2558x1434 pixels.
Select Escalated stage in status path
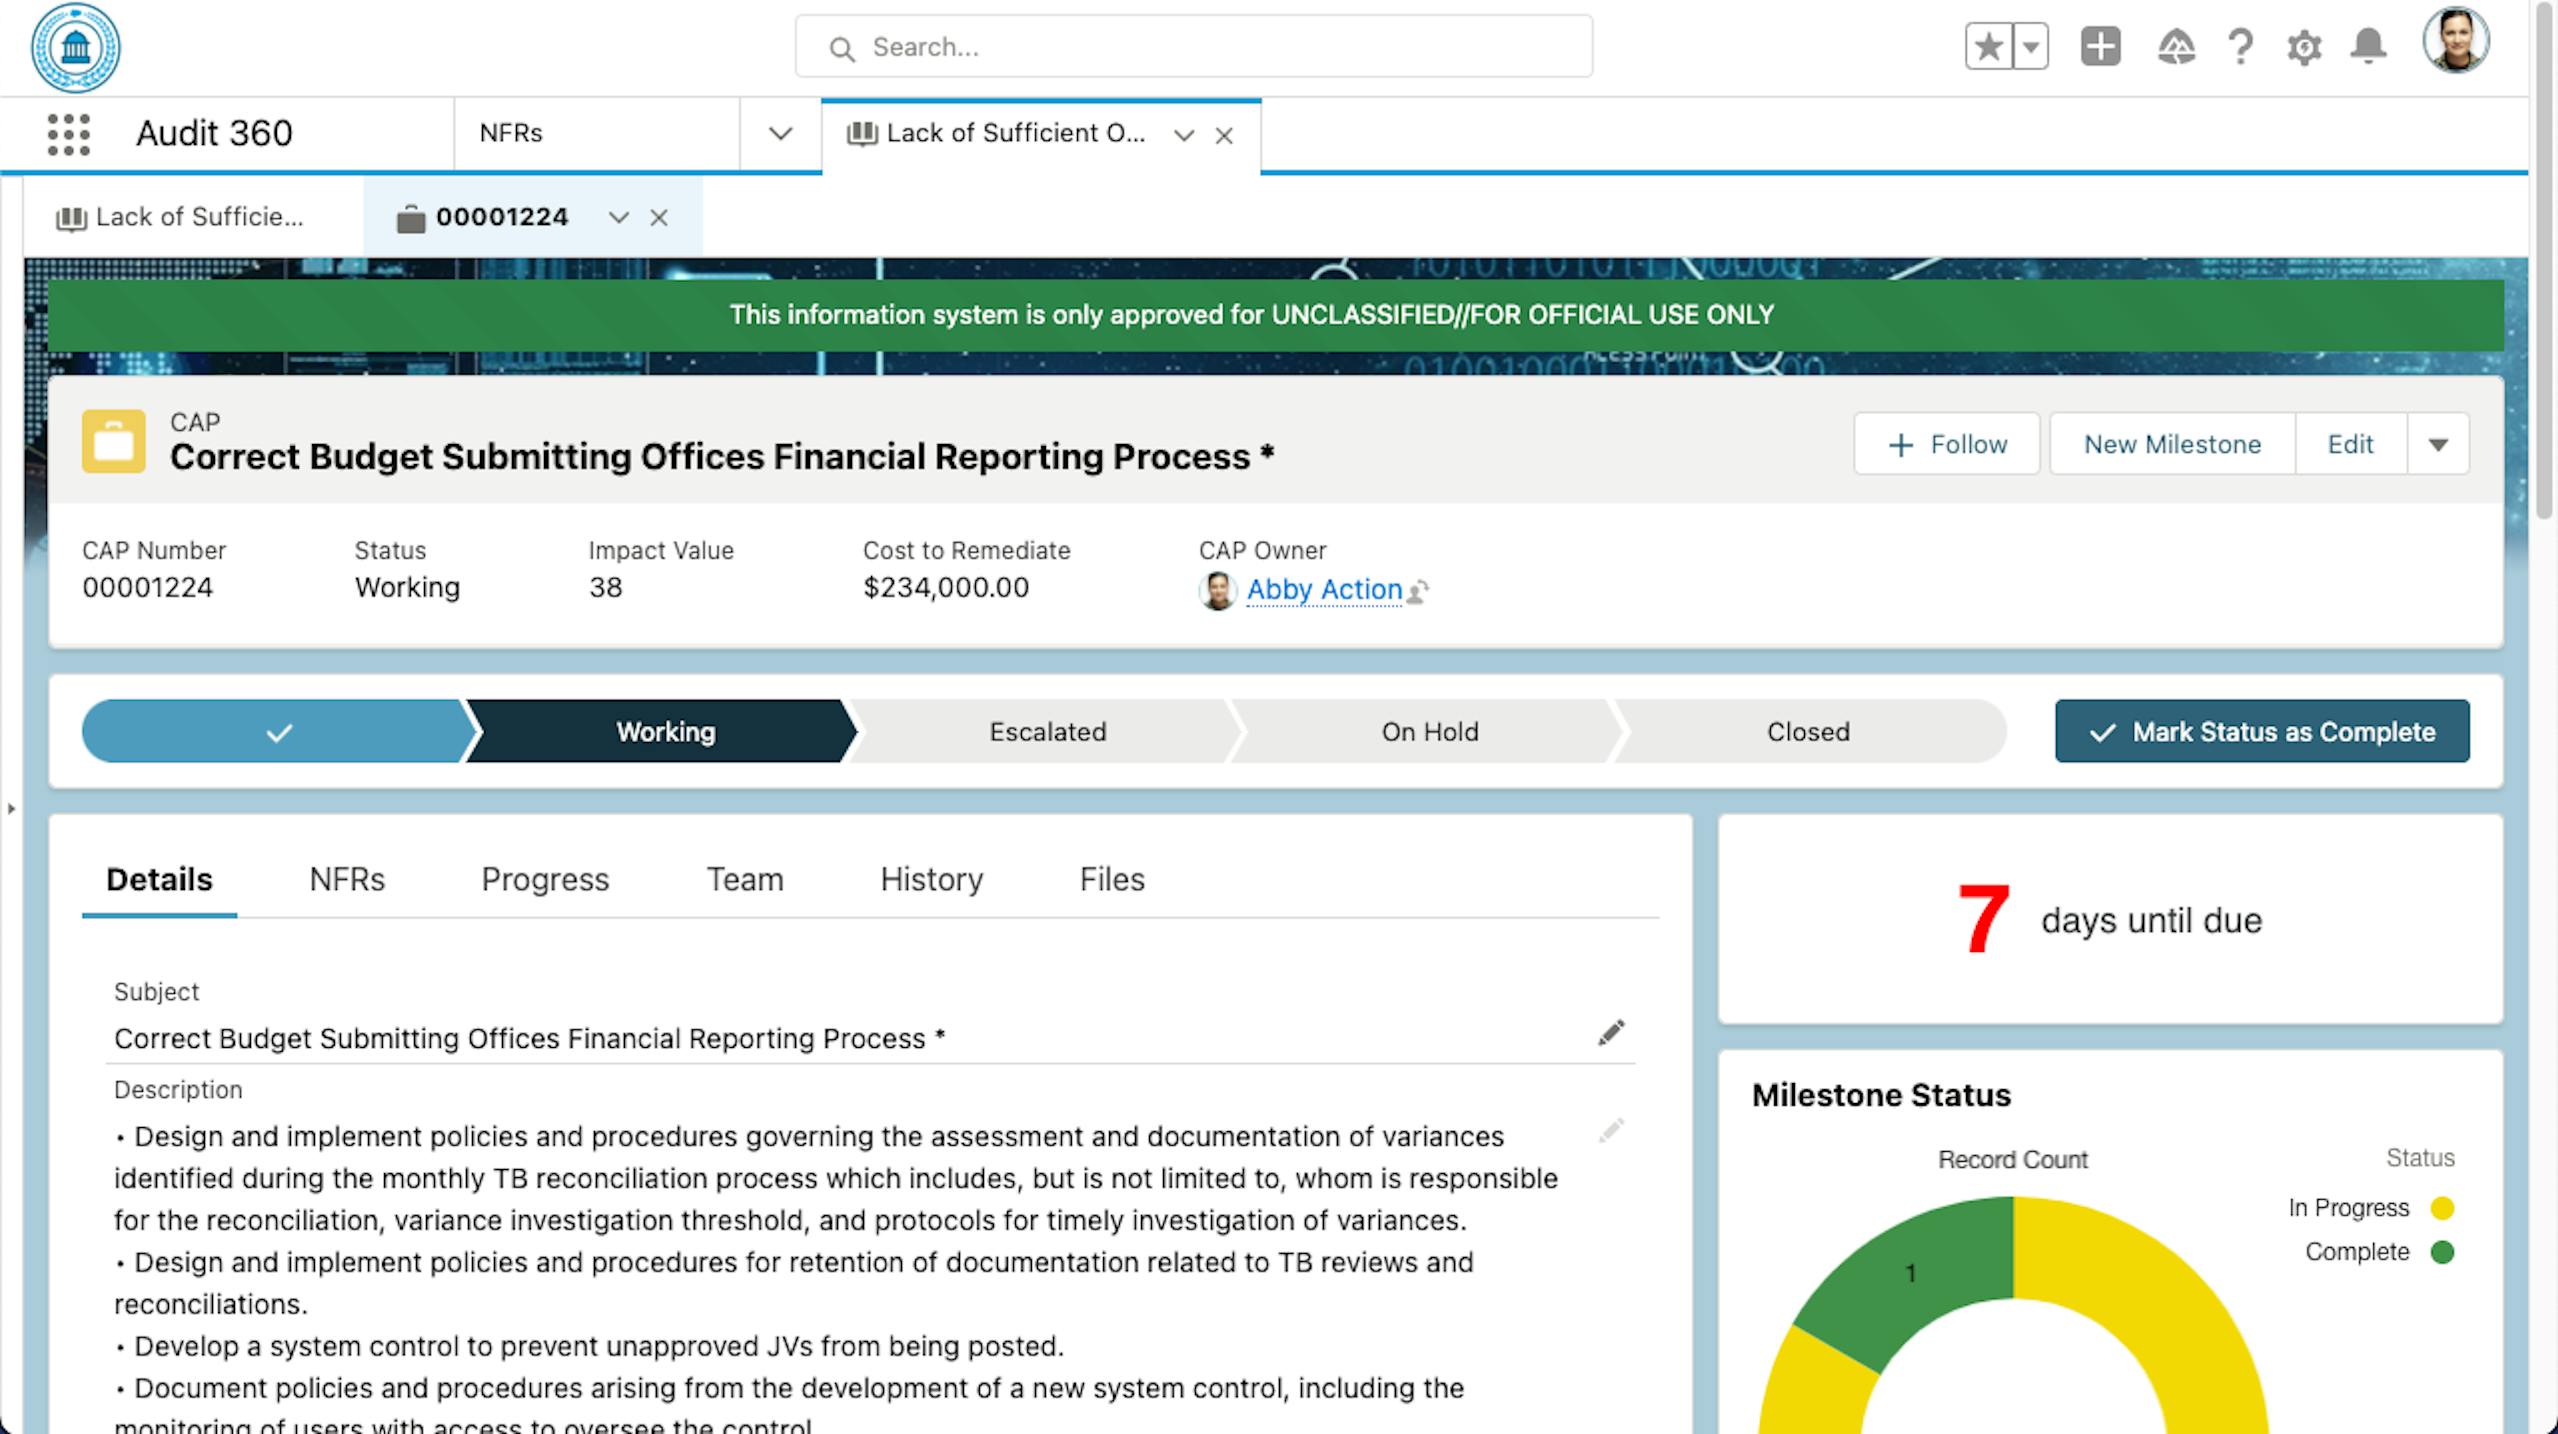click(1047, 732)
